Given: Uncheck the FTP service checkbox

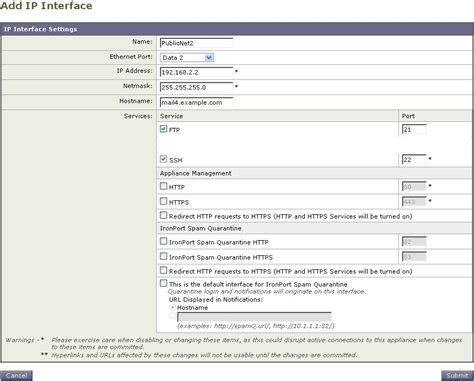Looking at the screenshot, I should pos(163,129).
